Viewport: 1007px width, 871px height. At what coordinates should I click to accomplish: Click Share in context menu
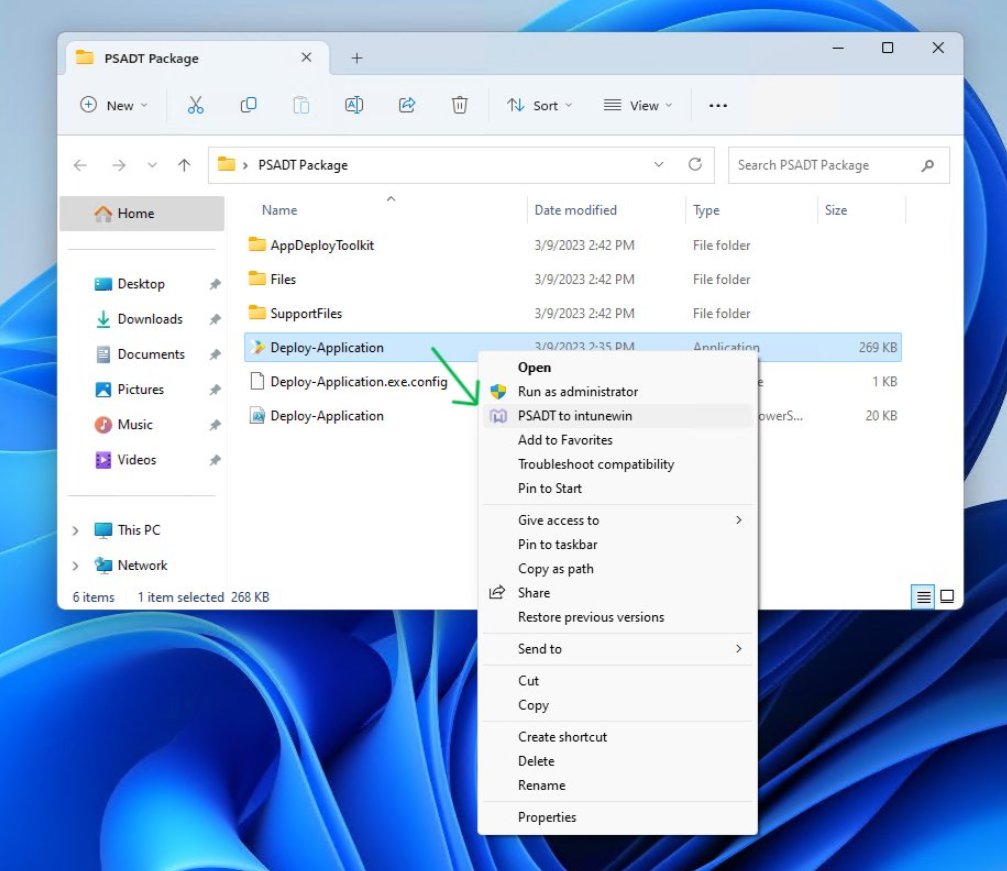(617, 593)
